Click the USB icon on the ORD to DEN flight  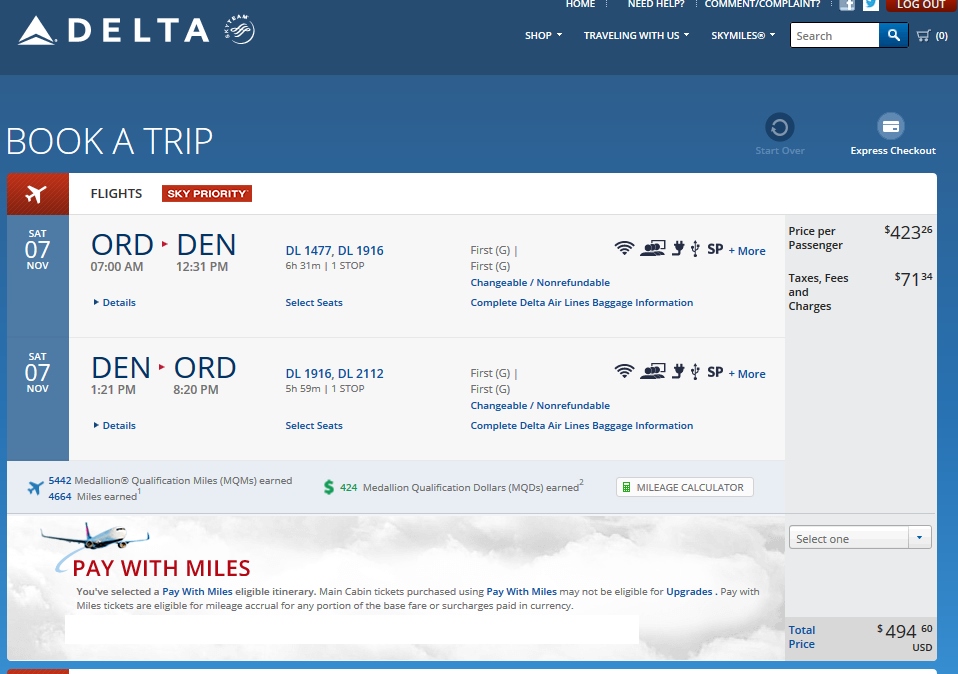tap(694, 249)
